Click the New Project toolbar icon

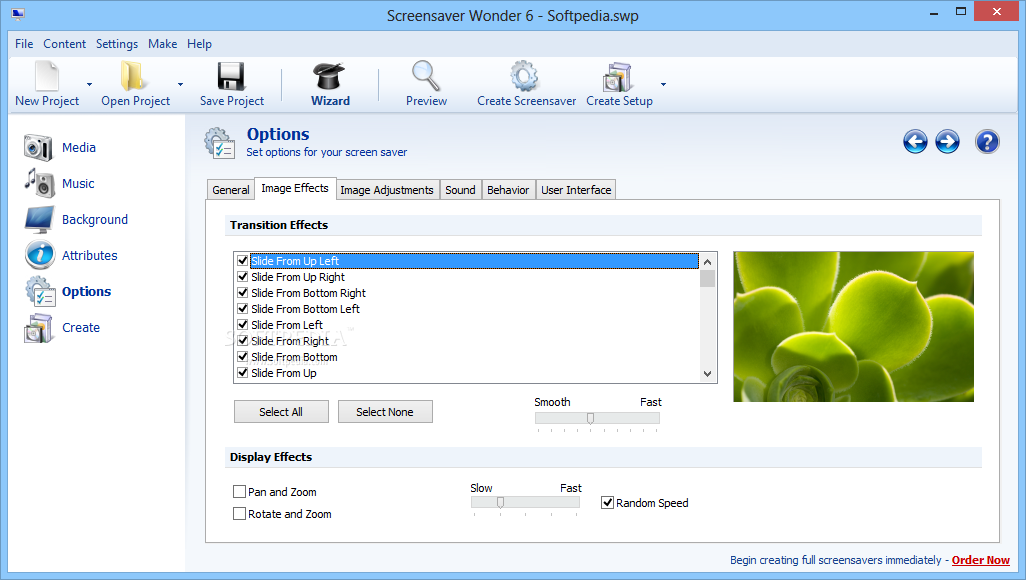47,76
